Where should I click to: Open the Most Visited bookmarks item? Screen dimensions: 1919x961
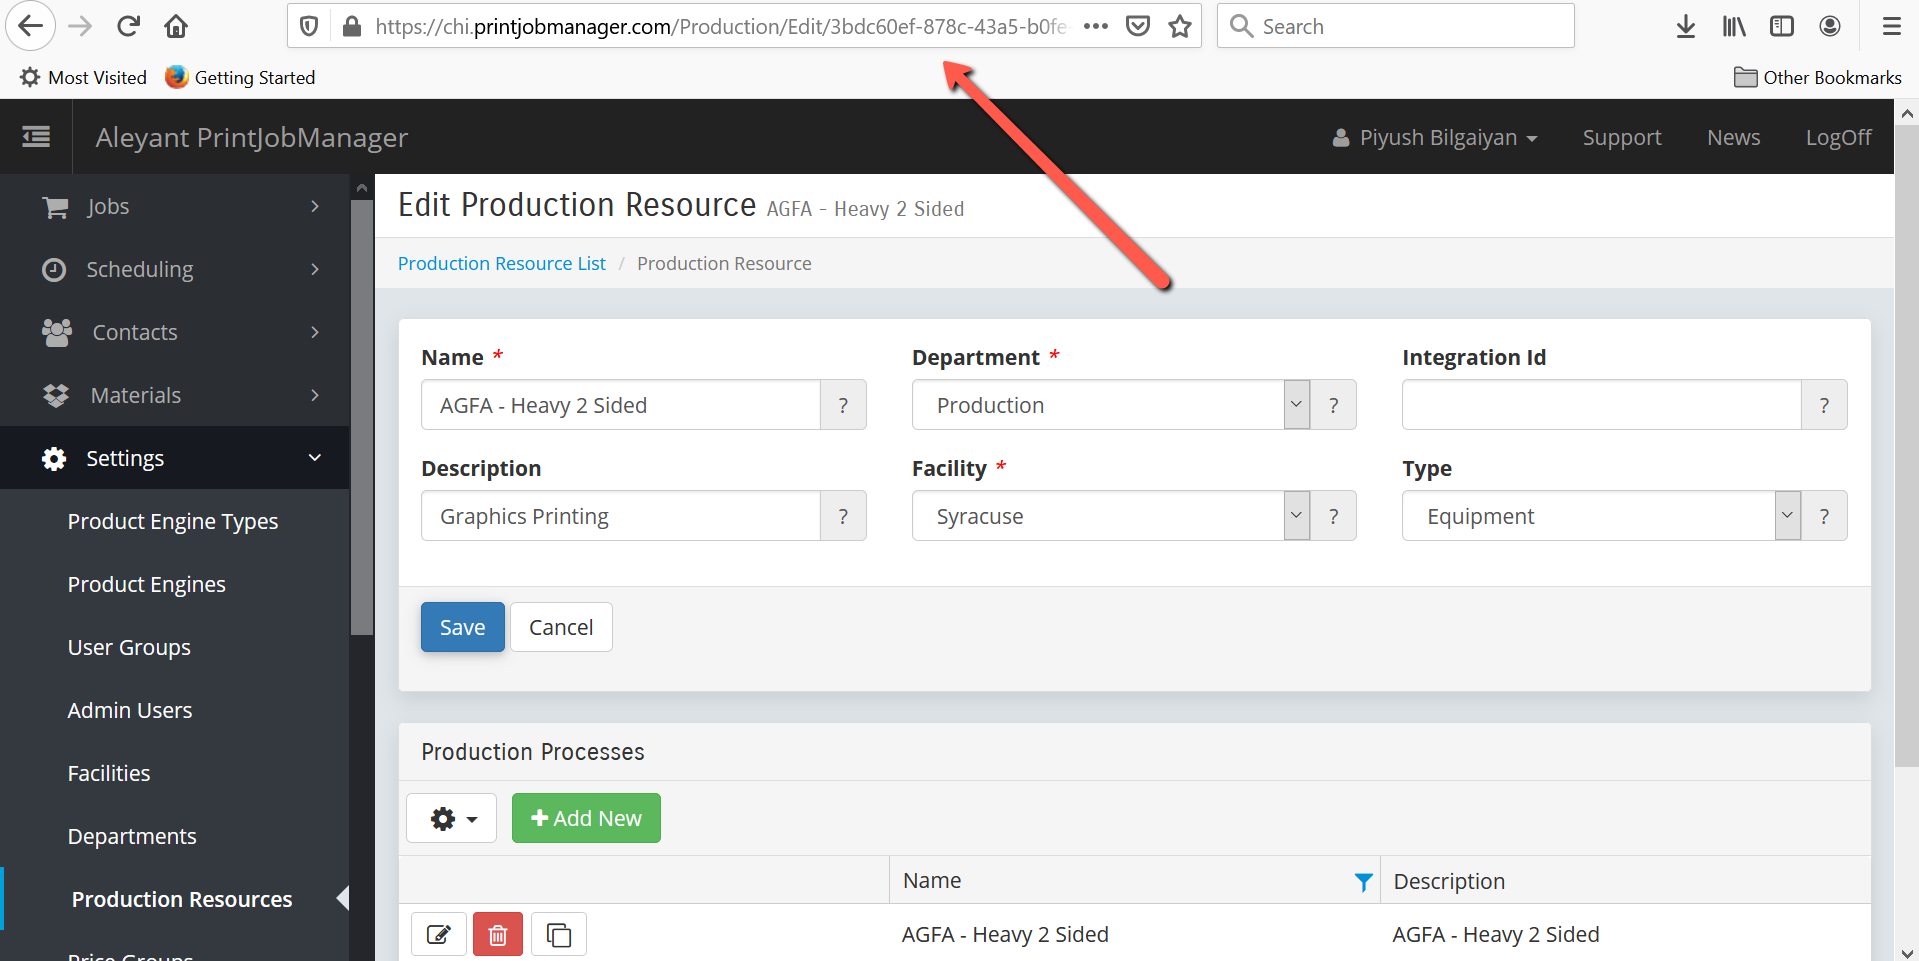[84, 77]
